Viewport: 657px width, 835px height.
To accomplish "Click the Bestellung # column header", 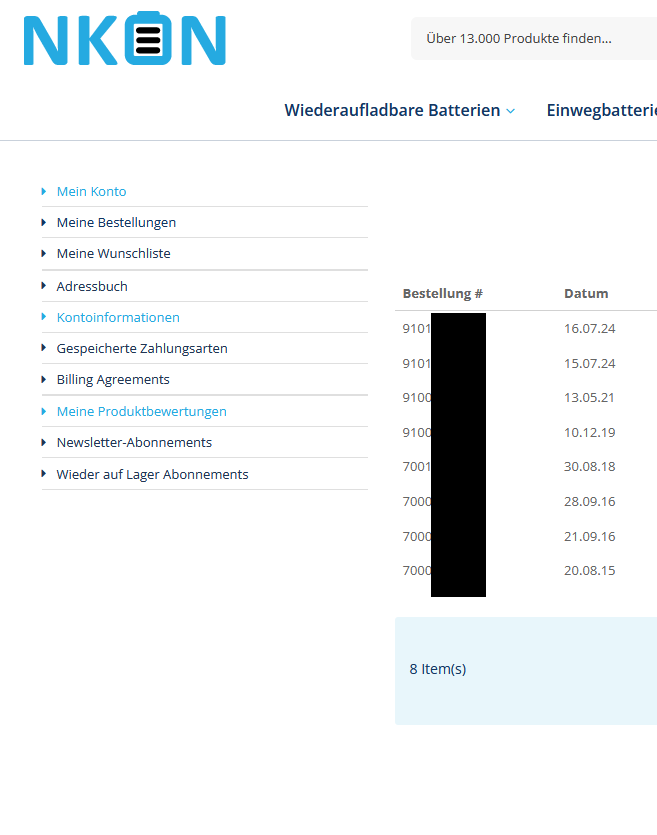I will click(442, 294).
